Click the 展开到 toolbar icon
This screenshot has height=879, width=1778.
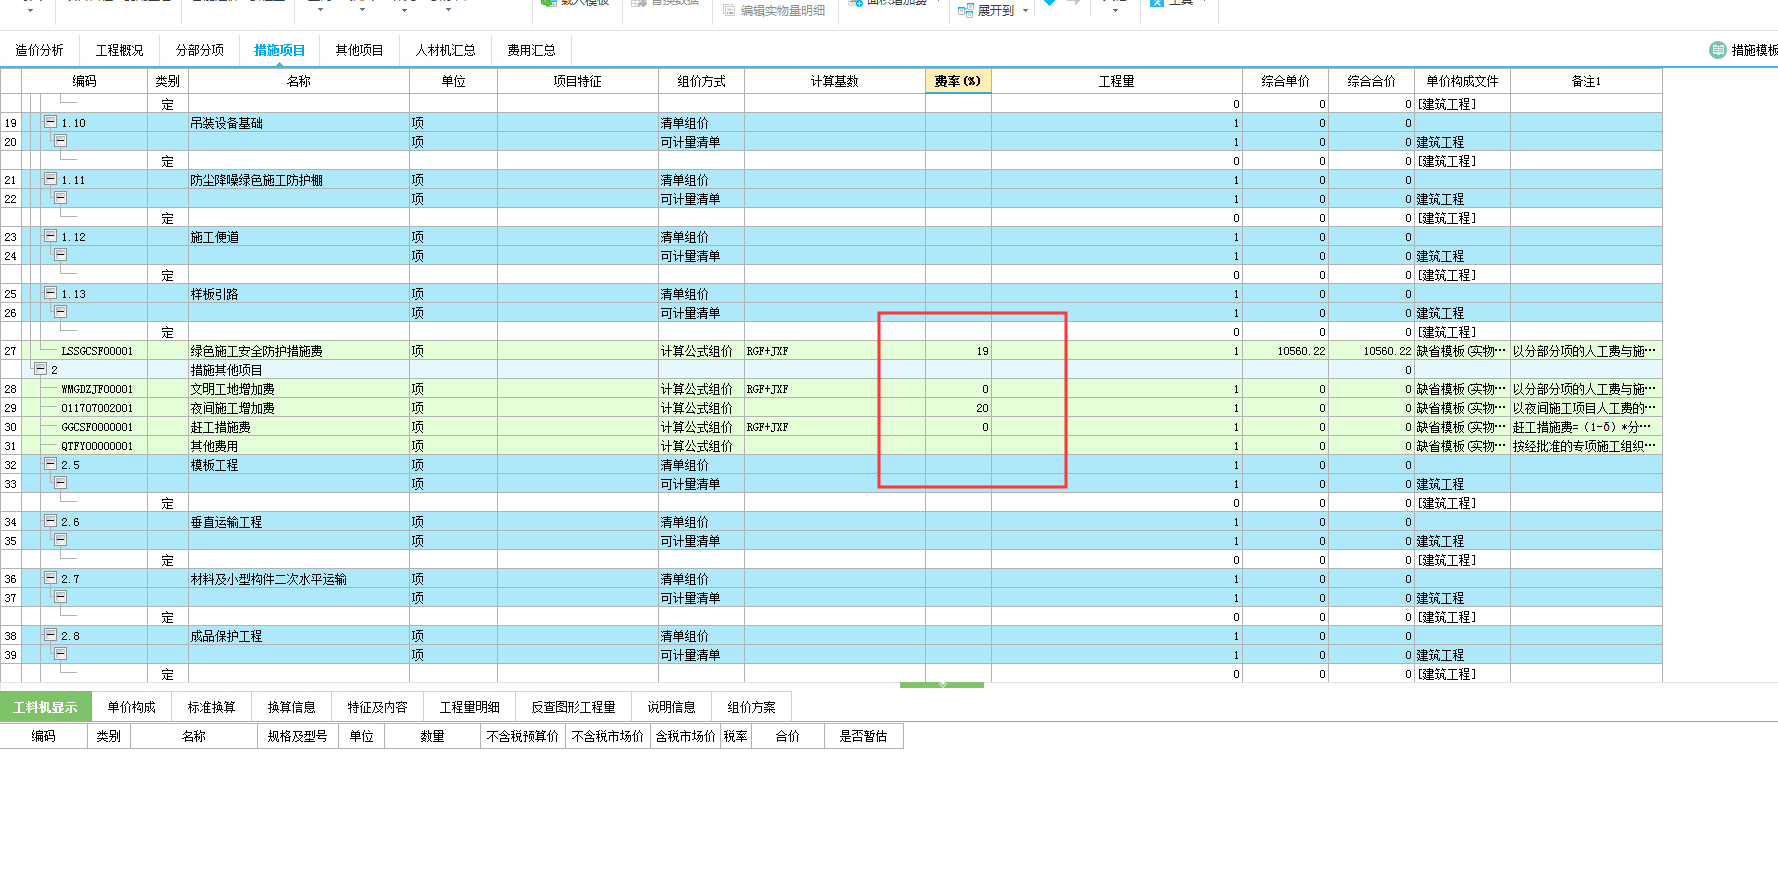965,10
